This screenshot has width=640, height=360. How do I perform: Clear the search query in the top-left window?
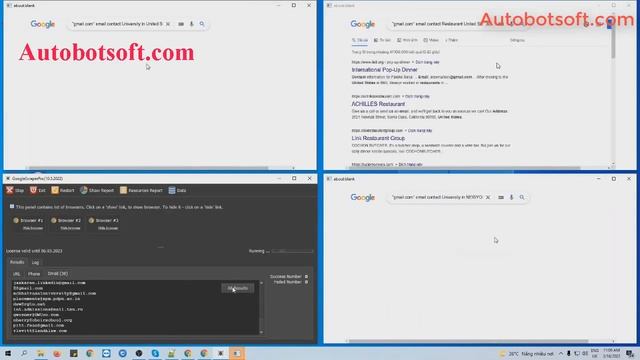[x=168, y=24]
